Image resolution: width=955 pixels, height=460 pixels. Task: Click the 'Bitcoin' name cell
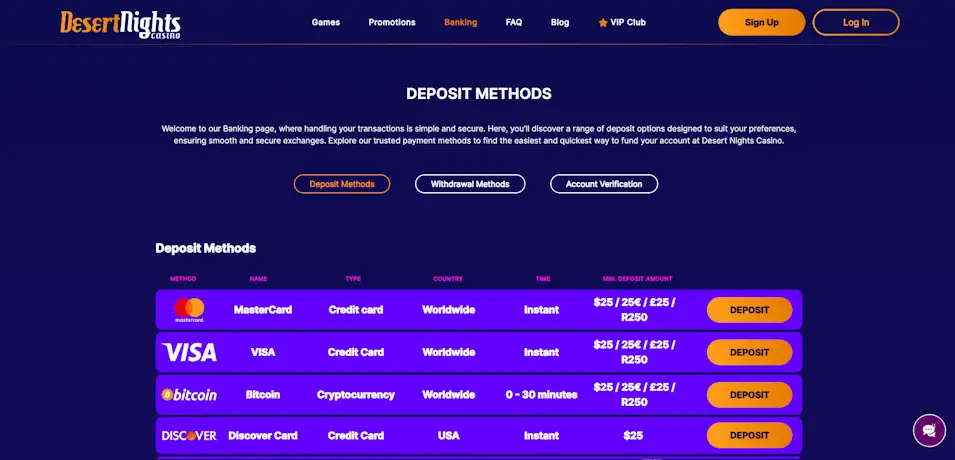click(263, 395)
